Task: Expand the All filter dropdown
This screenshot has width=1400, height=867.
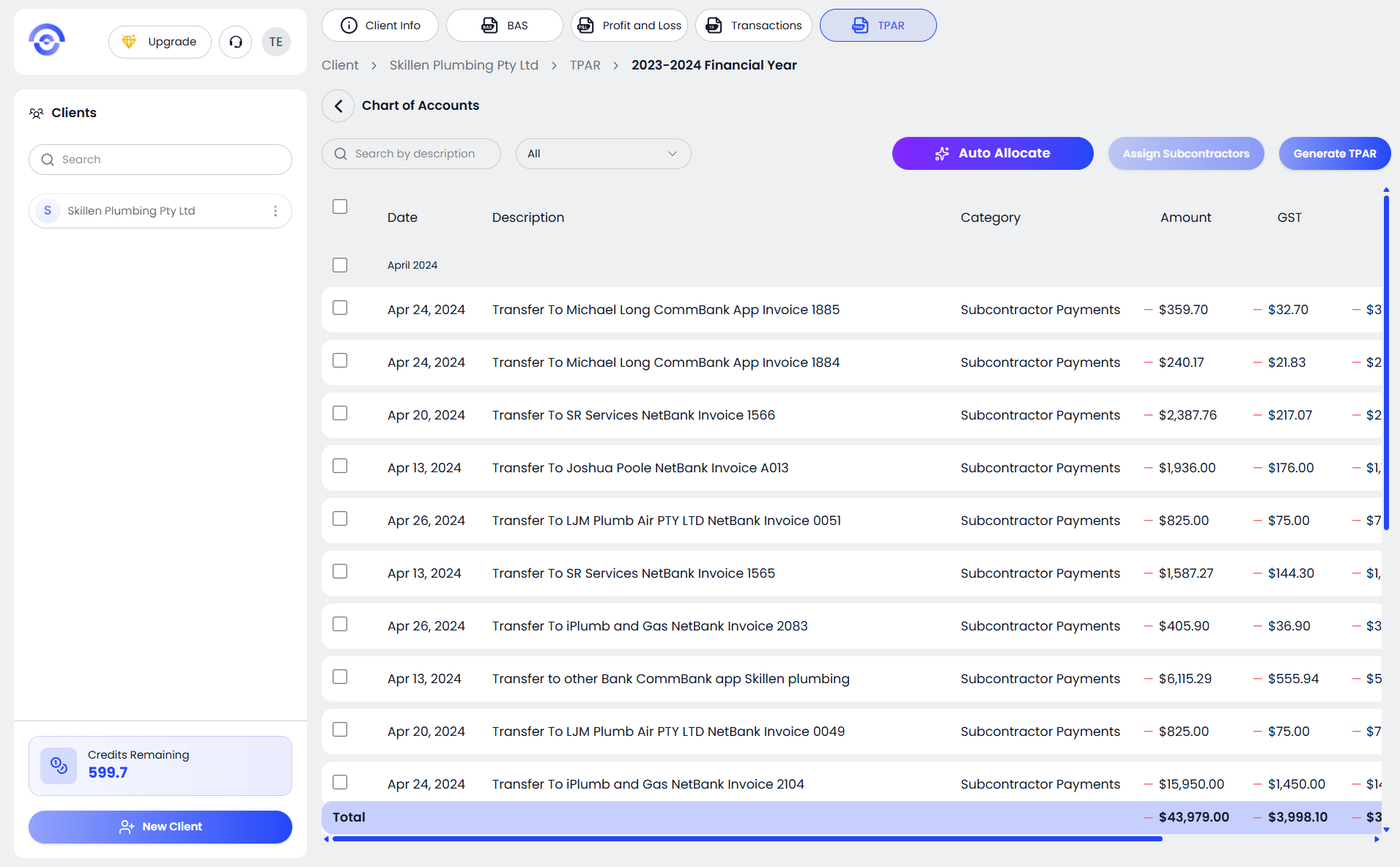Action: pyautogui.click(x=603, y=154)
